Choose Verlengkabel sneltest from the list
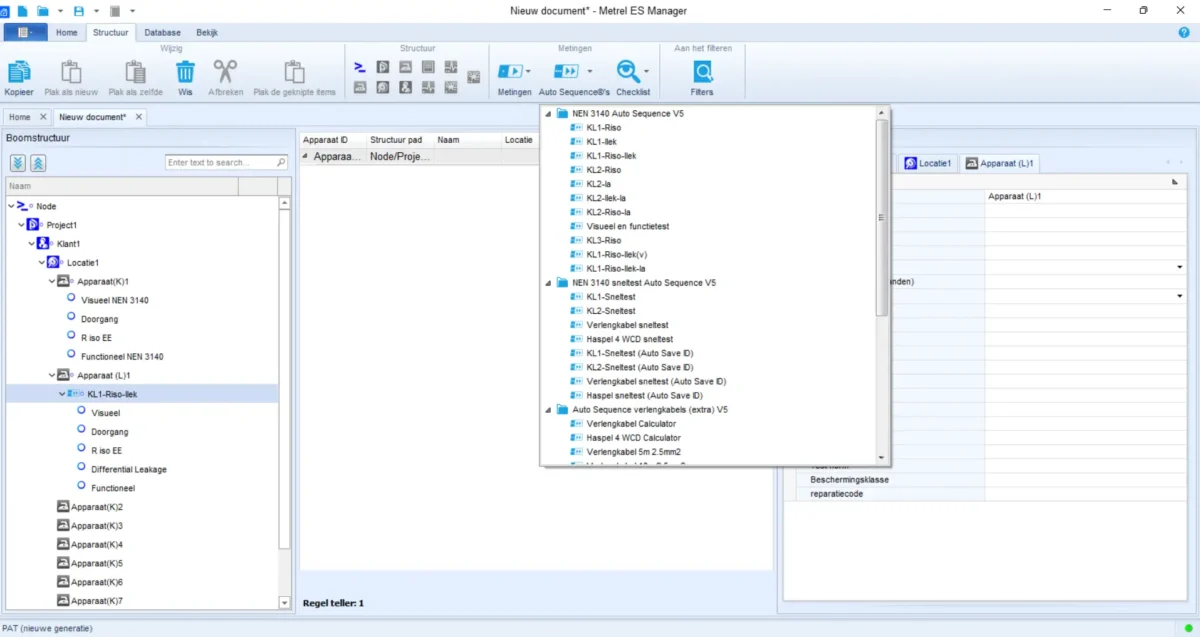This screenshot has width=1200, height=637. point(627,325)
